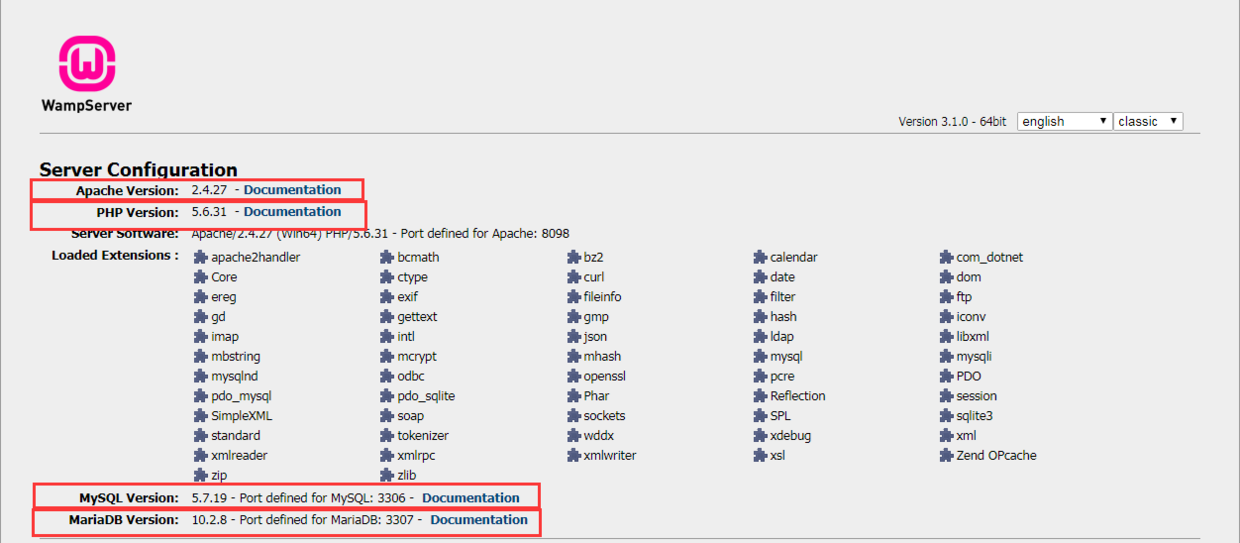The image size is (1240, 543).
Task: Click the puzzle icon beside calendar
Action: (760, 257)
